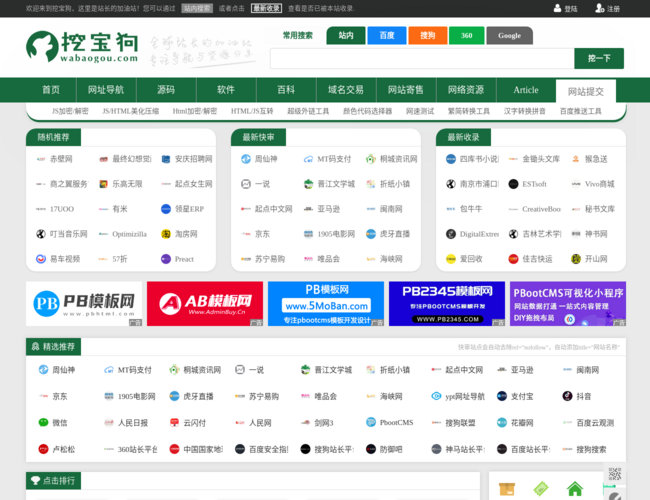Click 安庆招聘网 icon in 随机推荐
Viewport: 650px width, 500px height.
pos(166,159)
